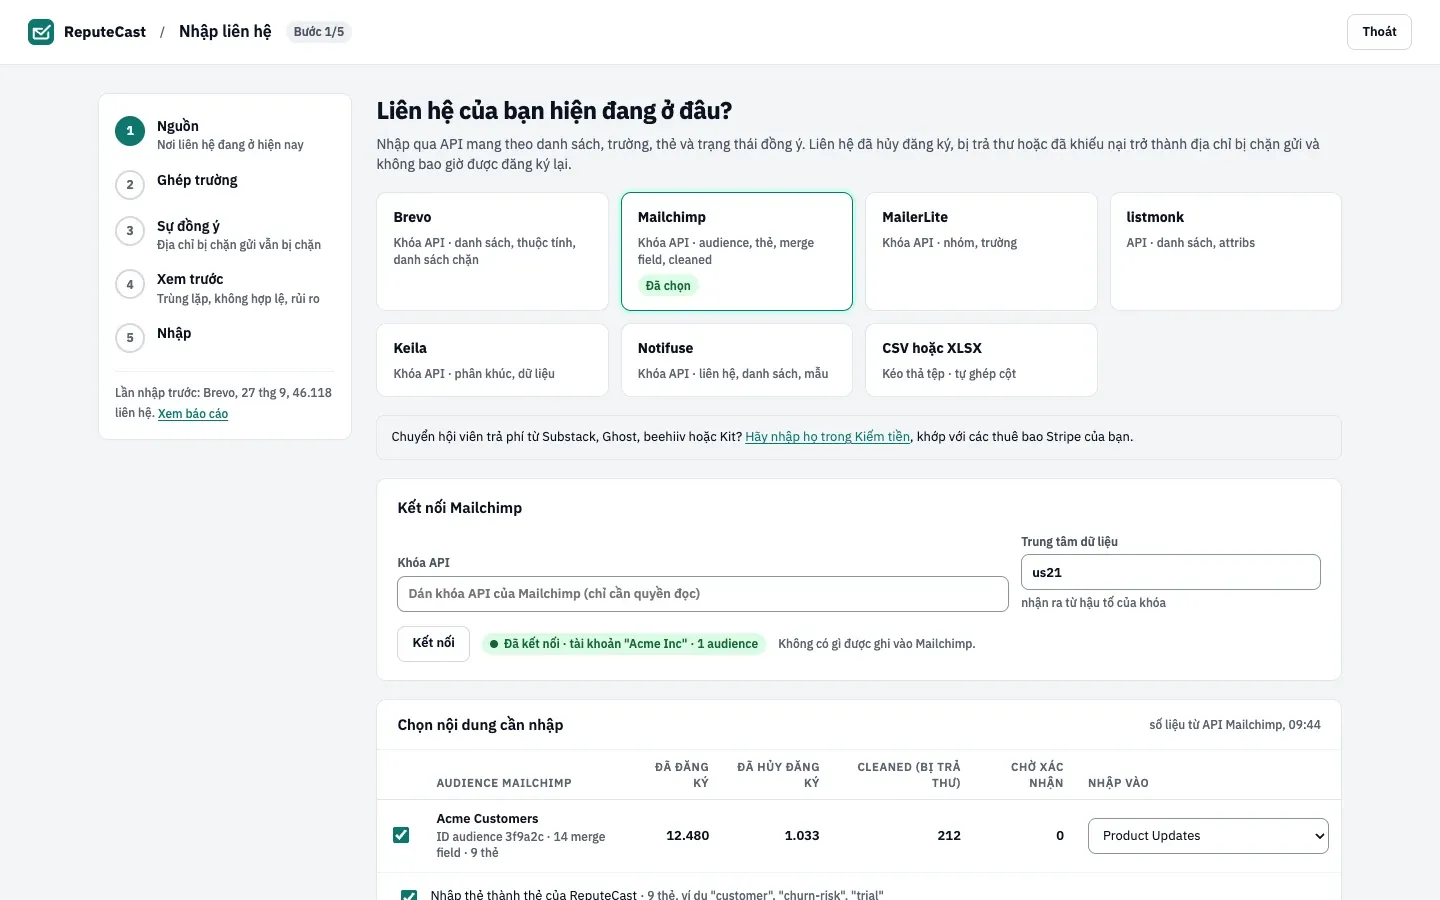Select the Brevo source card
Screen dimensions: 1440x900
[492, 251]
